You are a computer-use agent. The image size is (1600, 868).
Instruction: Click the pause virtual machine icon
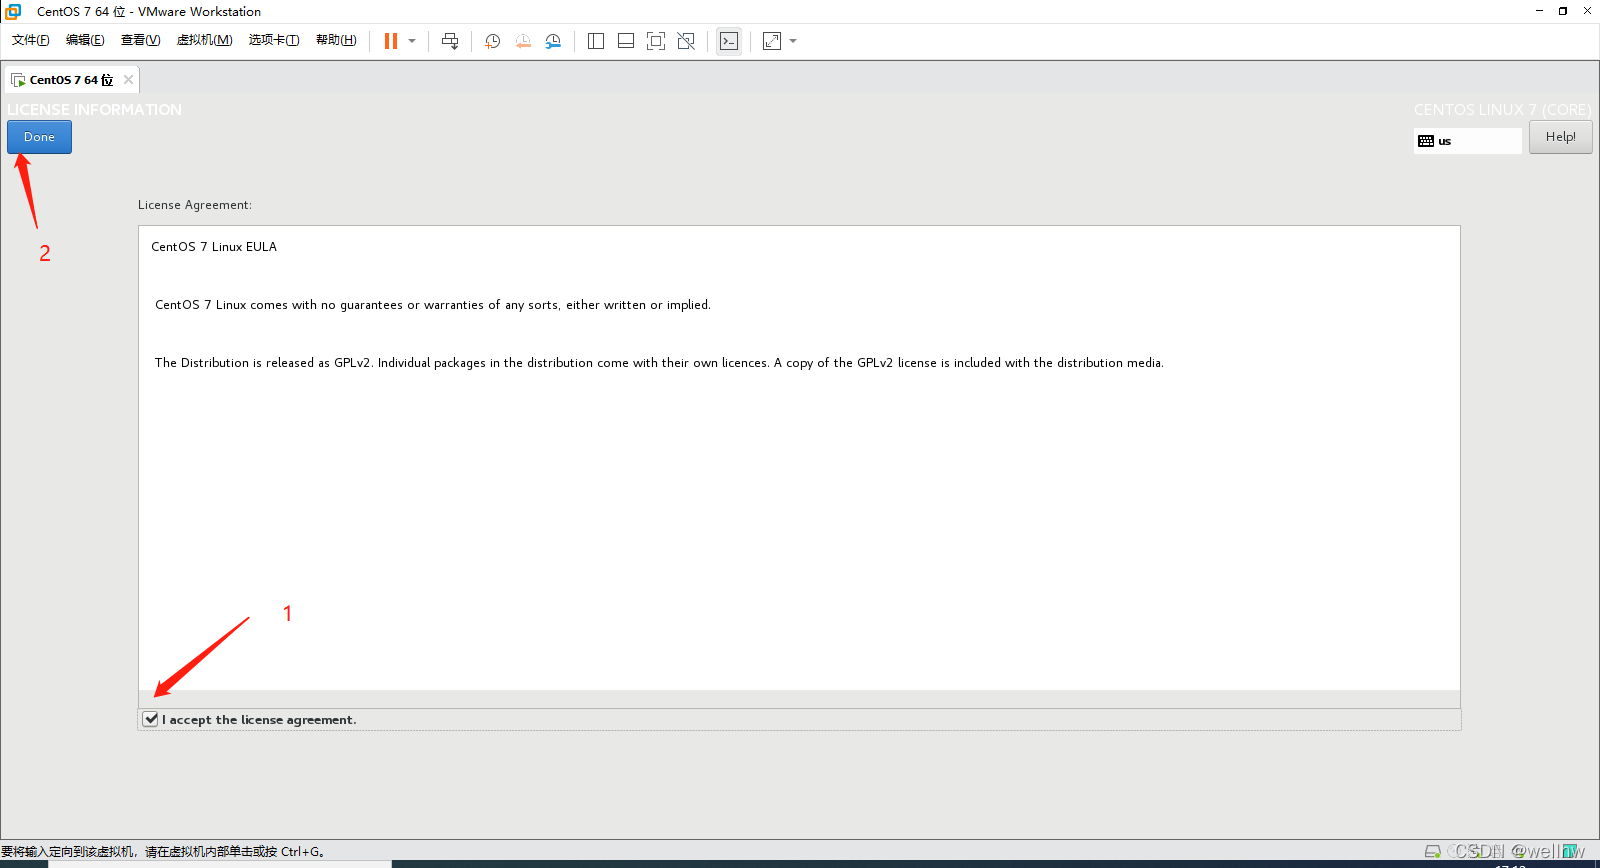[391, 41]
